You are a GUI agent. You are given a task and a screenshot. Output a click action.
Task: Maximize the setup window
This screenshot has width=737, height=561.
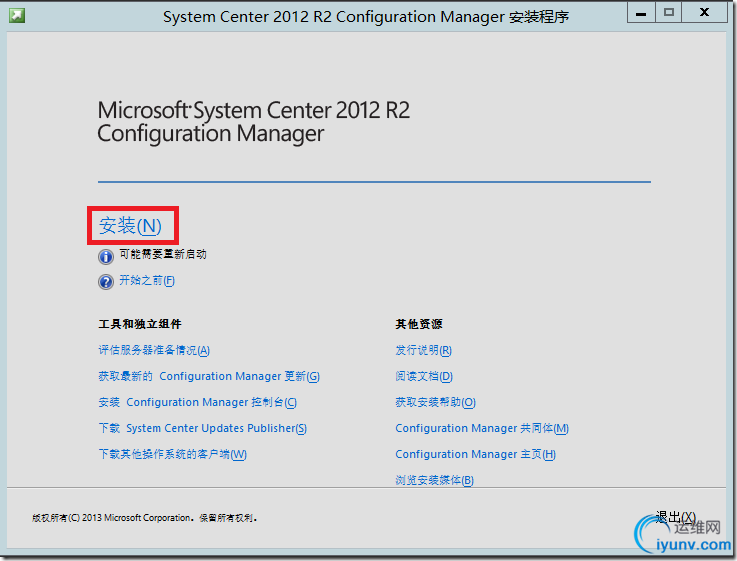(x=668, y=13)
